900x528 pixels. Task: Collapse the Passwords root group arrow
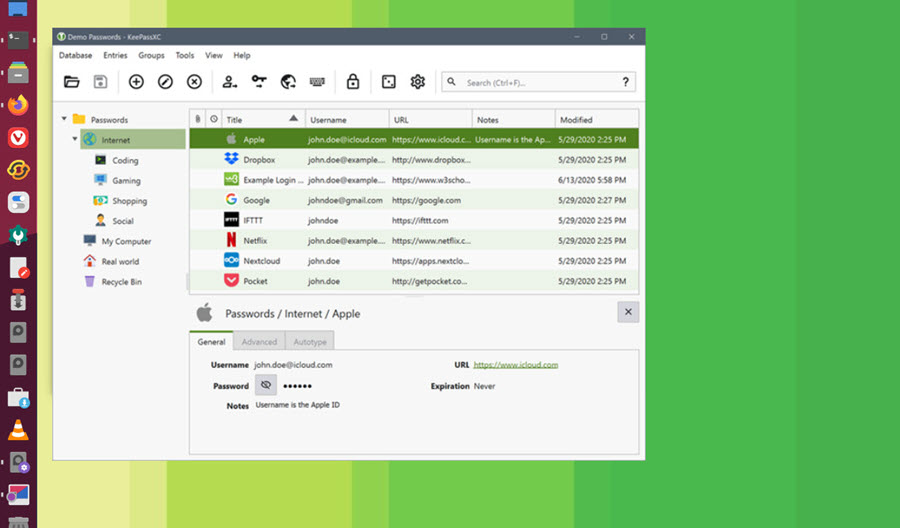point(64,119)
